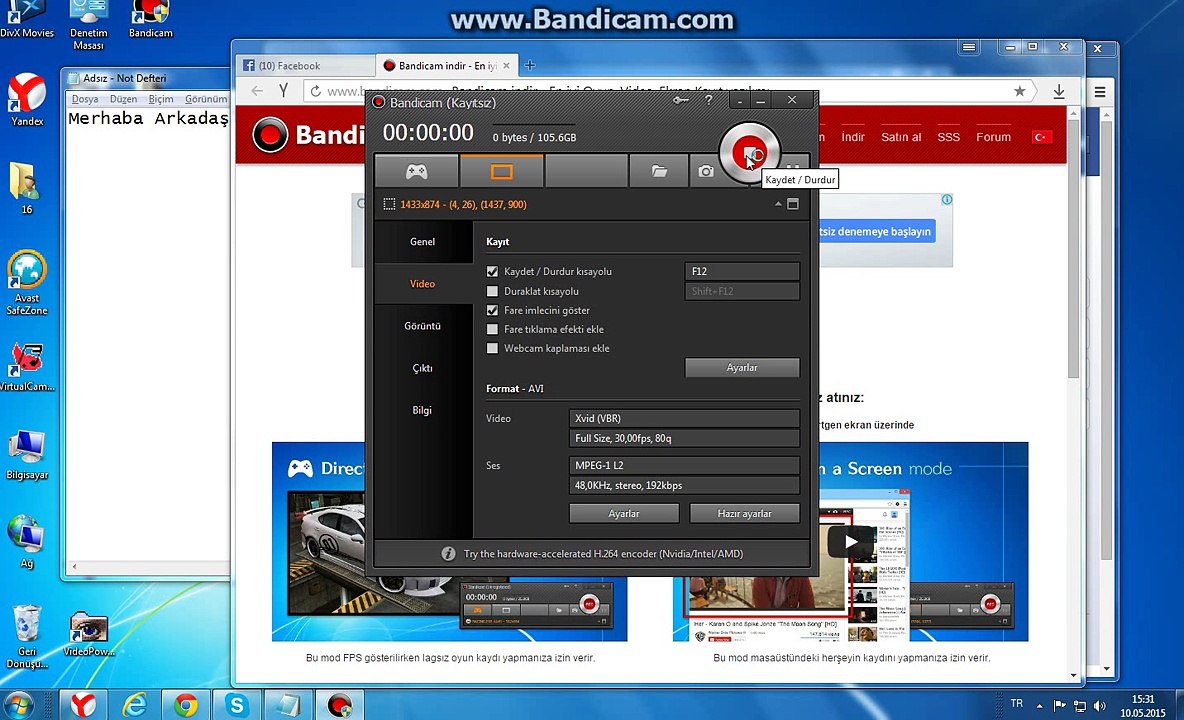This screenshot has height=720, width=1184.
Task: Open İndir link on Bandicam website
Action: [x=853, y=137]
